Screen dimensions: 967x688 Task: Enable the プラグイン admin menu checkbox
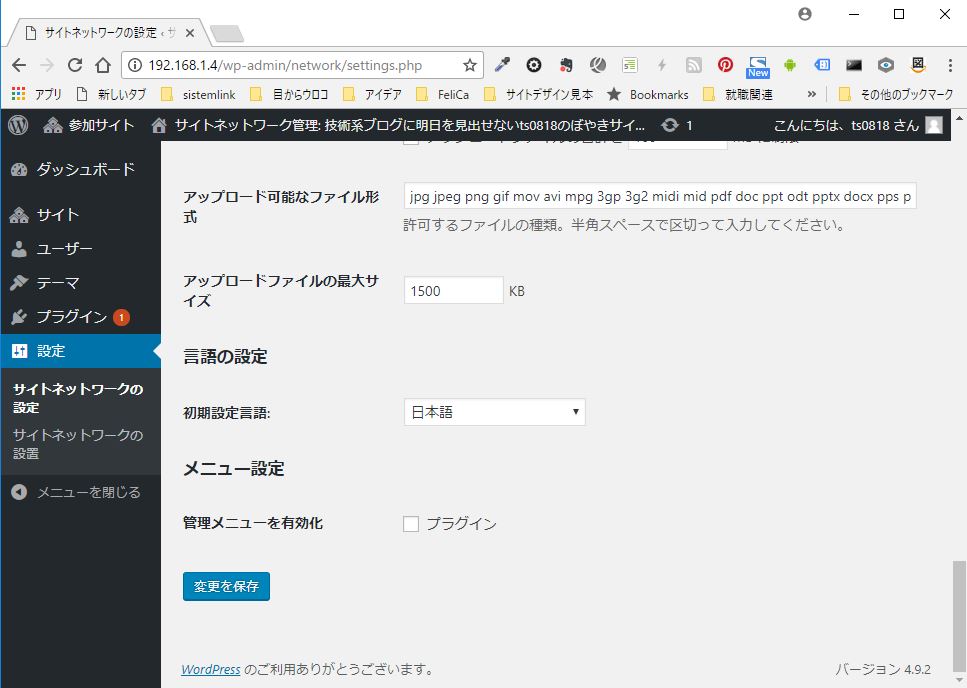tap(411, 523)
